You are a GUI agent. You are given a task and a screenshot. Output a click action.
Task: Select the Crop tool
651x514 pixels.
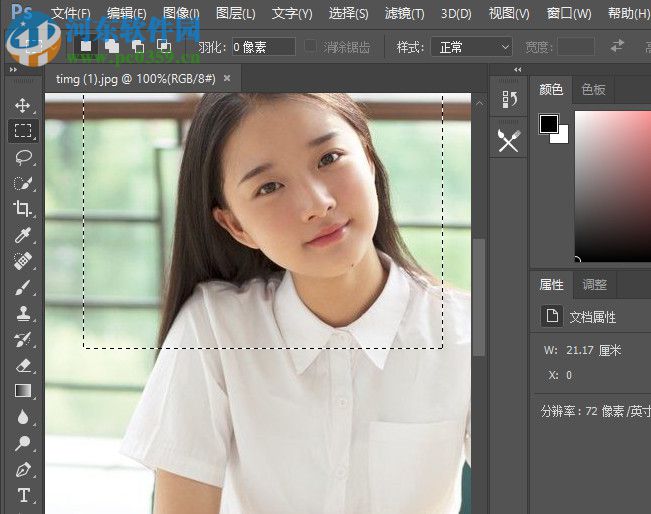(23, 209)
